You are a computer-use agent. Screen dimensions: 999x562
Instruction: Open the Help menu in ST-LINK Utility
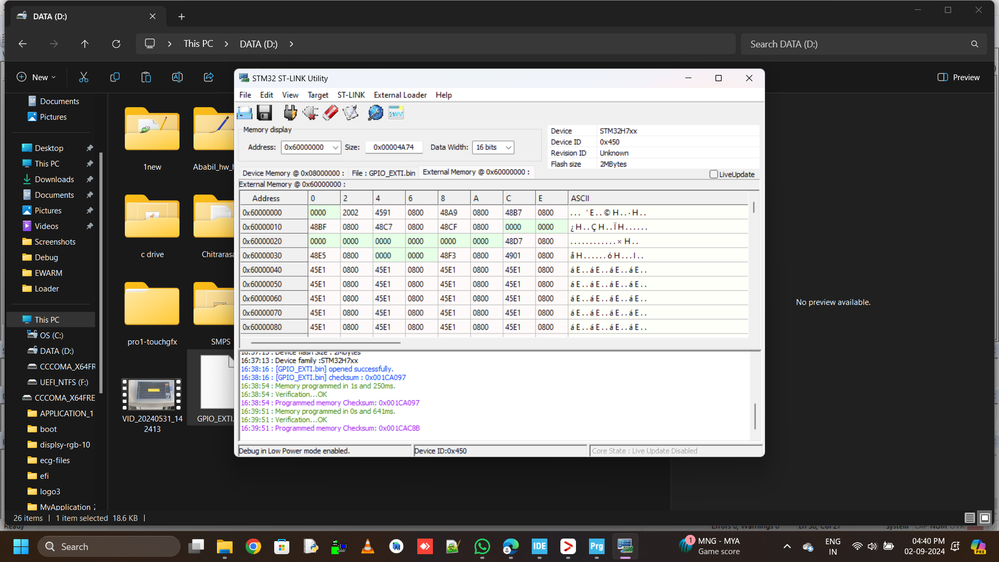click(x=443, y=95)
